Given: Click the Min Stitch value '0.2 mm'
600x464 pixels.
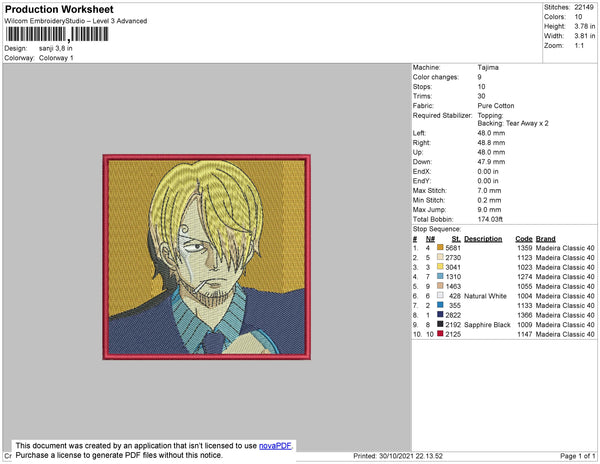Looking at the screenshot, I should point(489,200).
